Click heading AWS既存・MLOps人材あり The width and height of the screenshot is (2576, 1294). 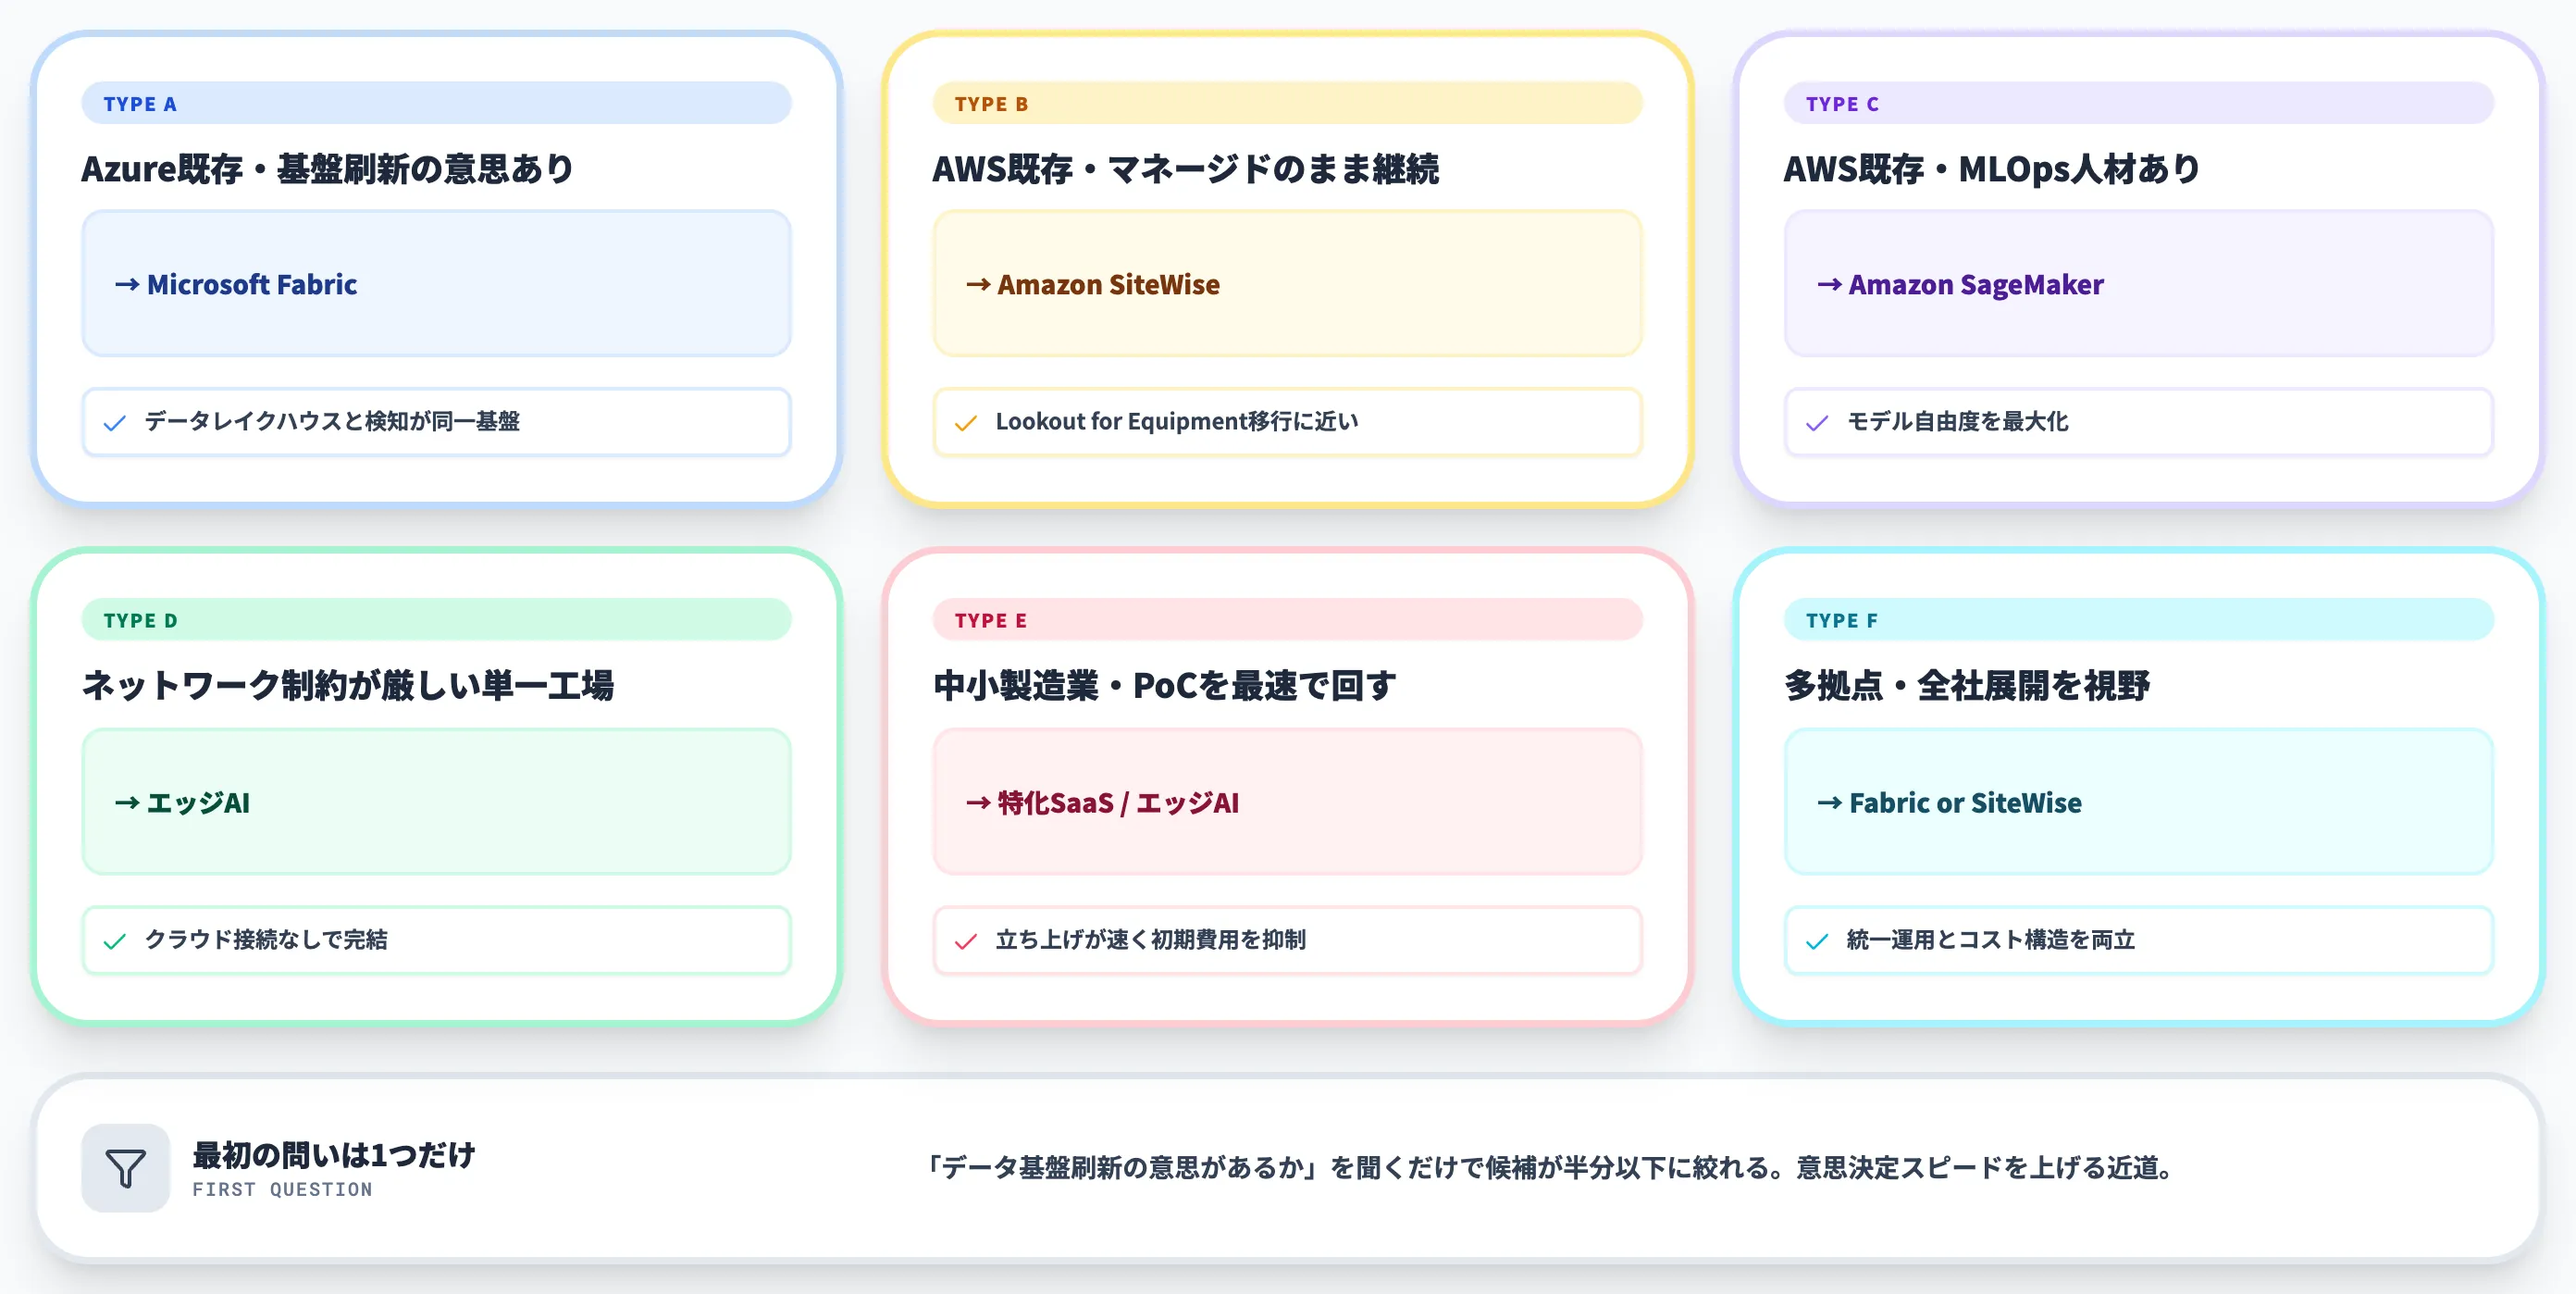(x=1992, y=168)
